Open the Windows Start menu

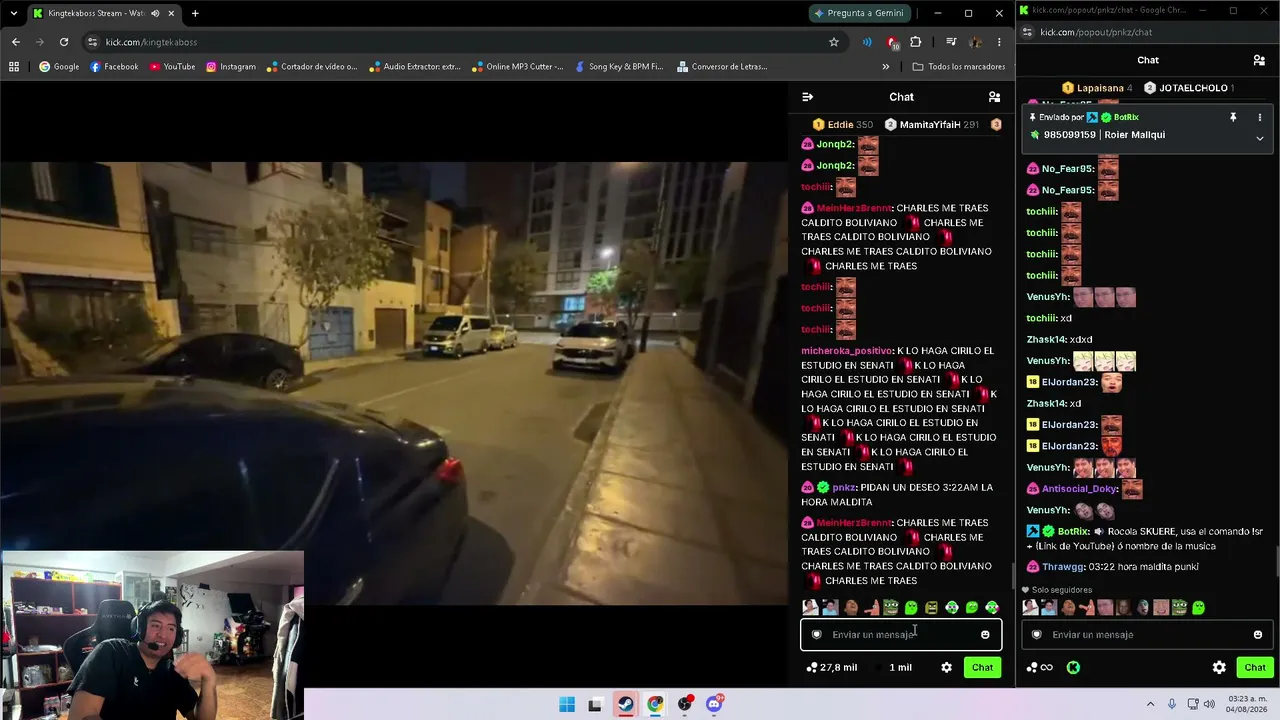567,704
